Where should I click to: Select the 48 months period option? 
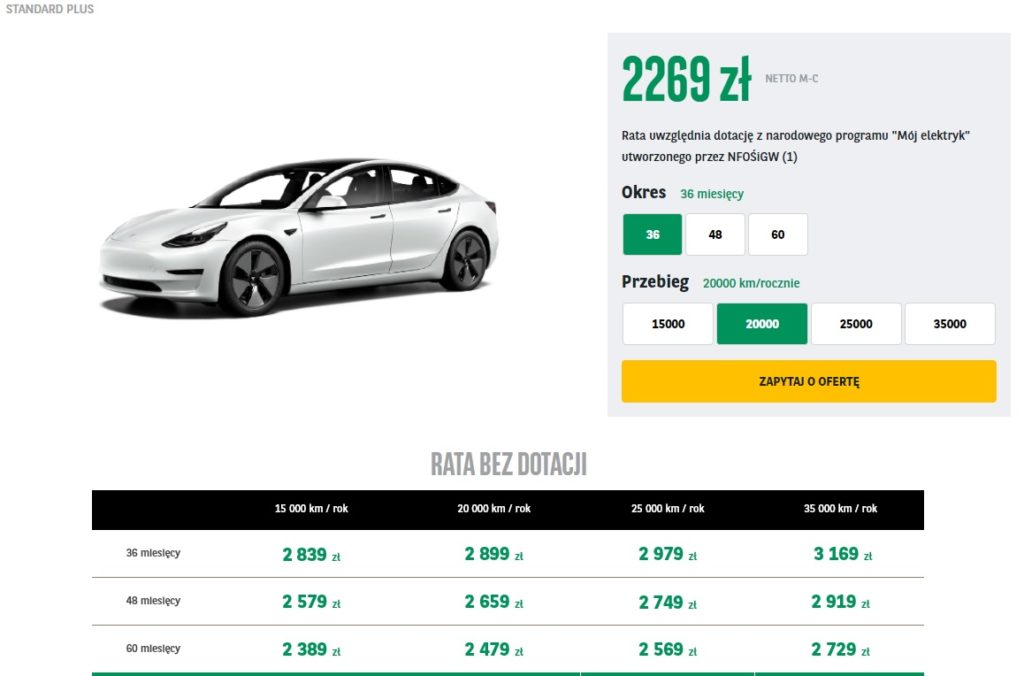715,234
